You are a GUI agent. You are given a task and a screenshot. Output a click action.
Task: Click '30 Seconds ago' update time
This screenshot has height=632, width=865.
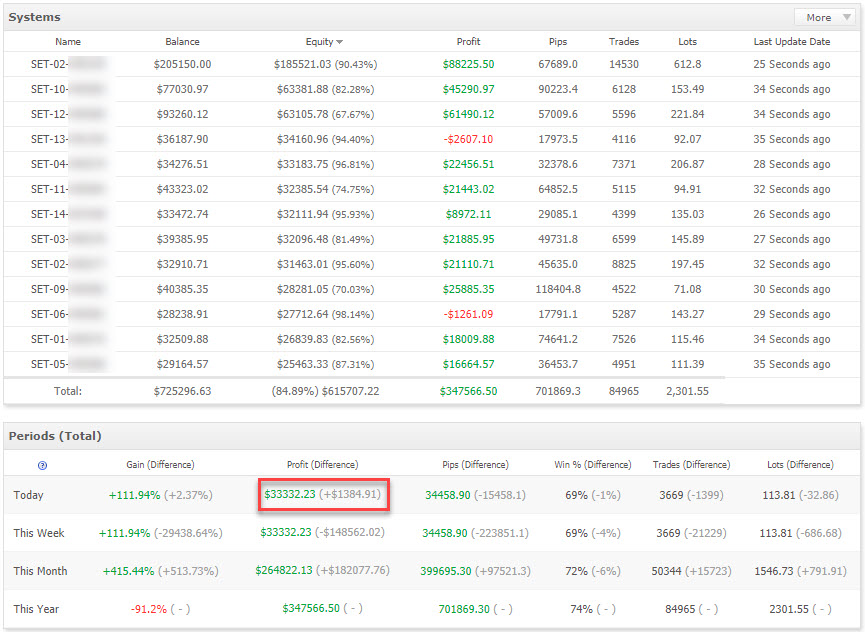(x=792, y=289)
